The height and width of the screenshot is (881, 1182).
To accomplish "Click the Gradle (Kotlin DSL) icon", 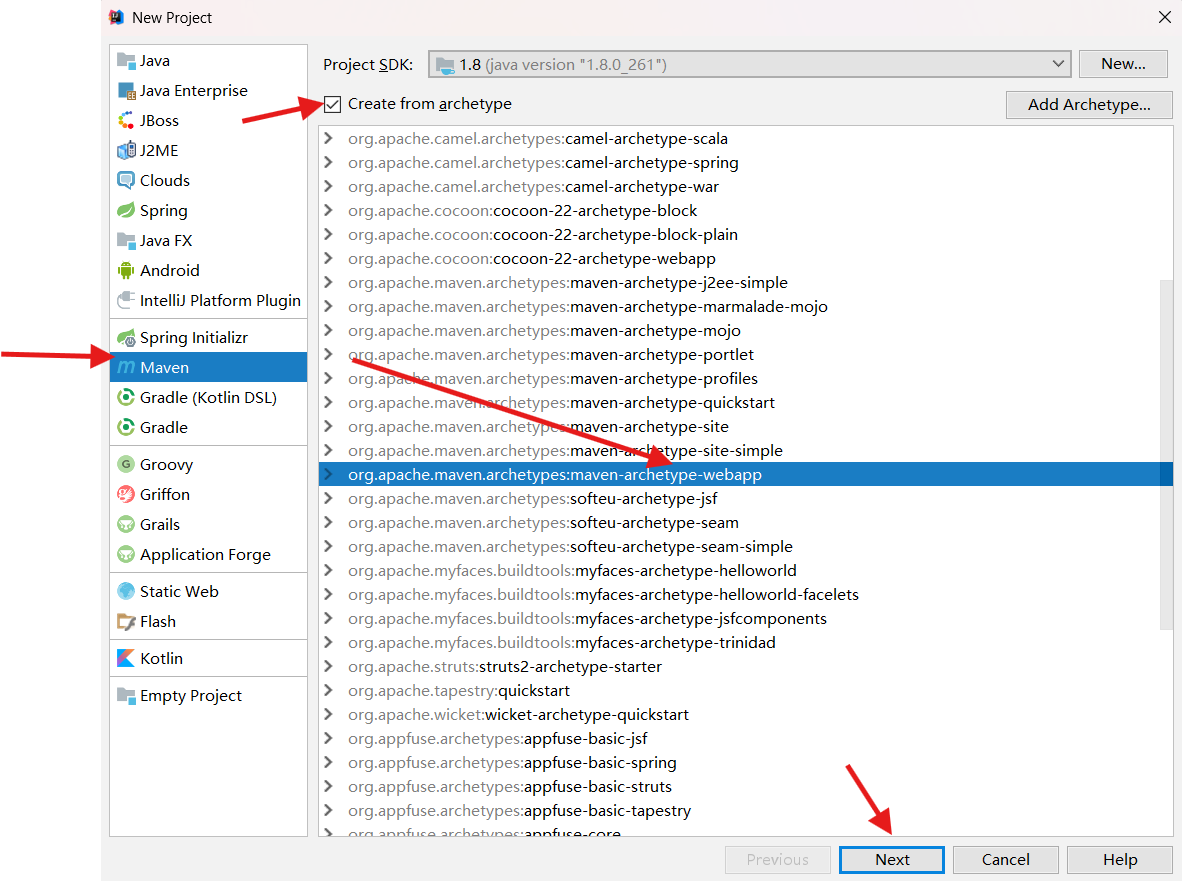I will tap(126, 397).
